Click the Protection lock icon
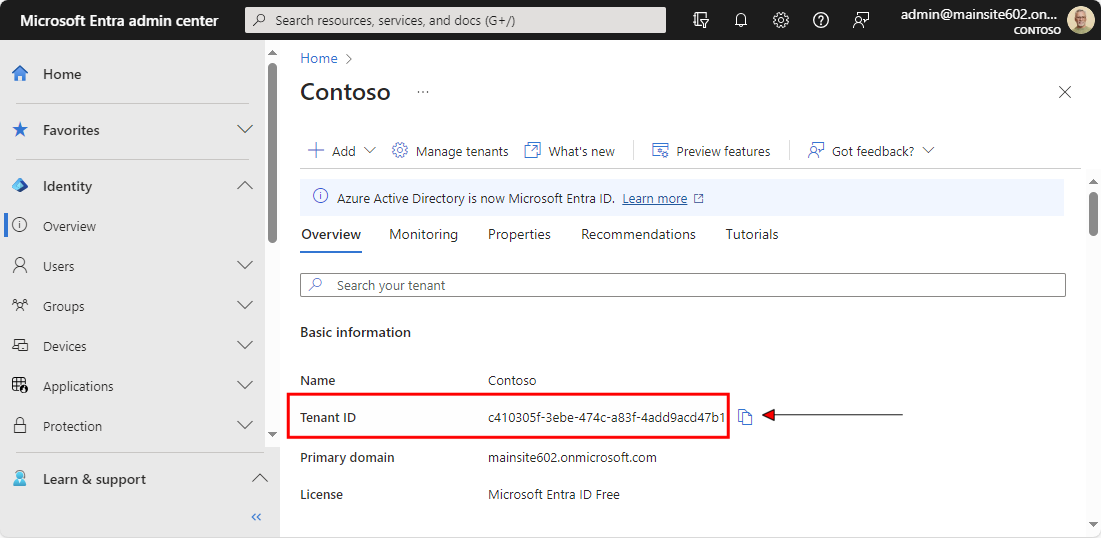This screenshot has height=538, width=1101. tap(20, 426)
